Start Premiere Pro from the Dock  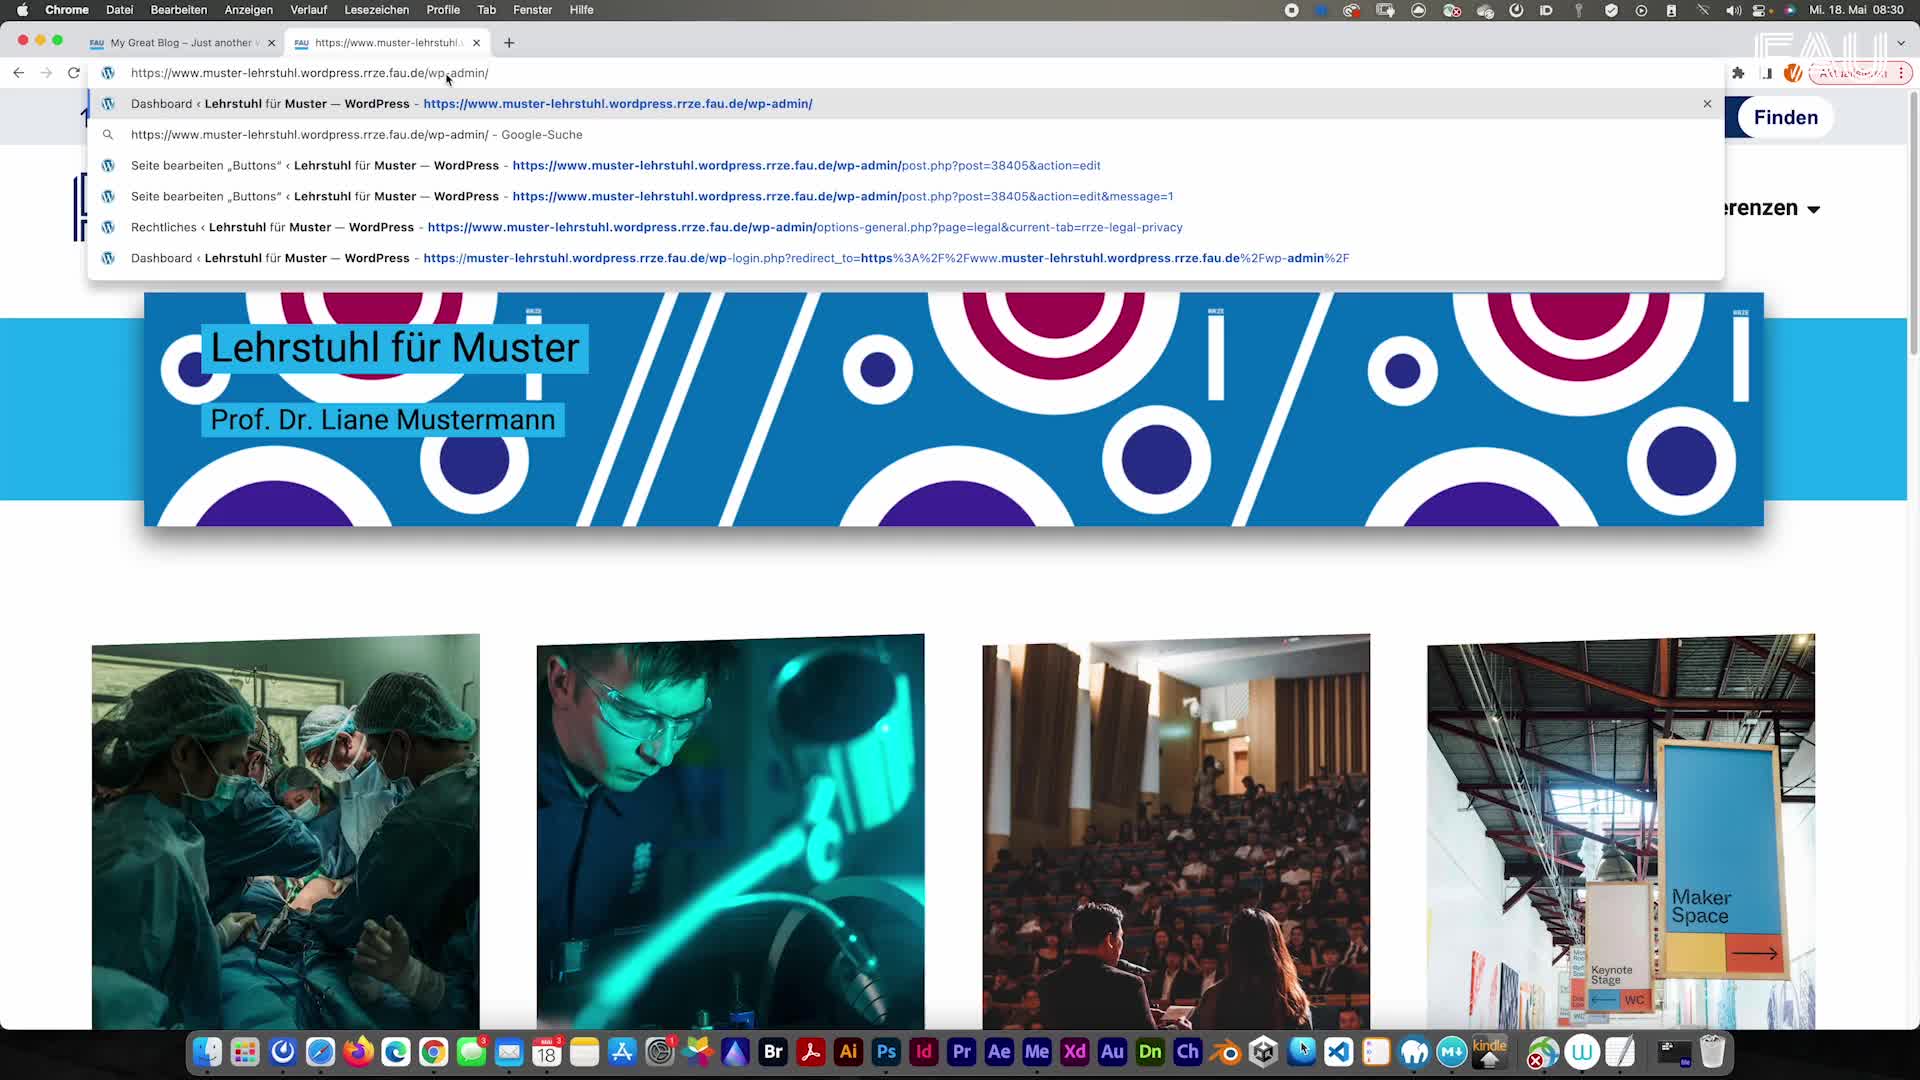[x=961, y=1052]
